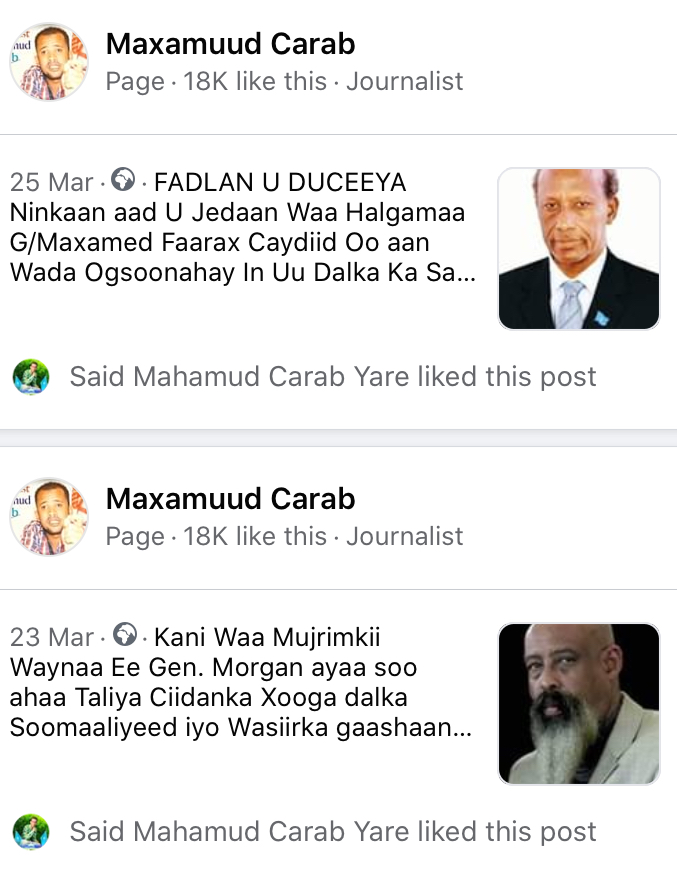Open Maxamuud Carab profile picture in second post
Image resolution: width=677 pixels, height=881 pixels.
coord(49,517)
